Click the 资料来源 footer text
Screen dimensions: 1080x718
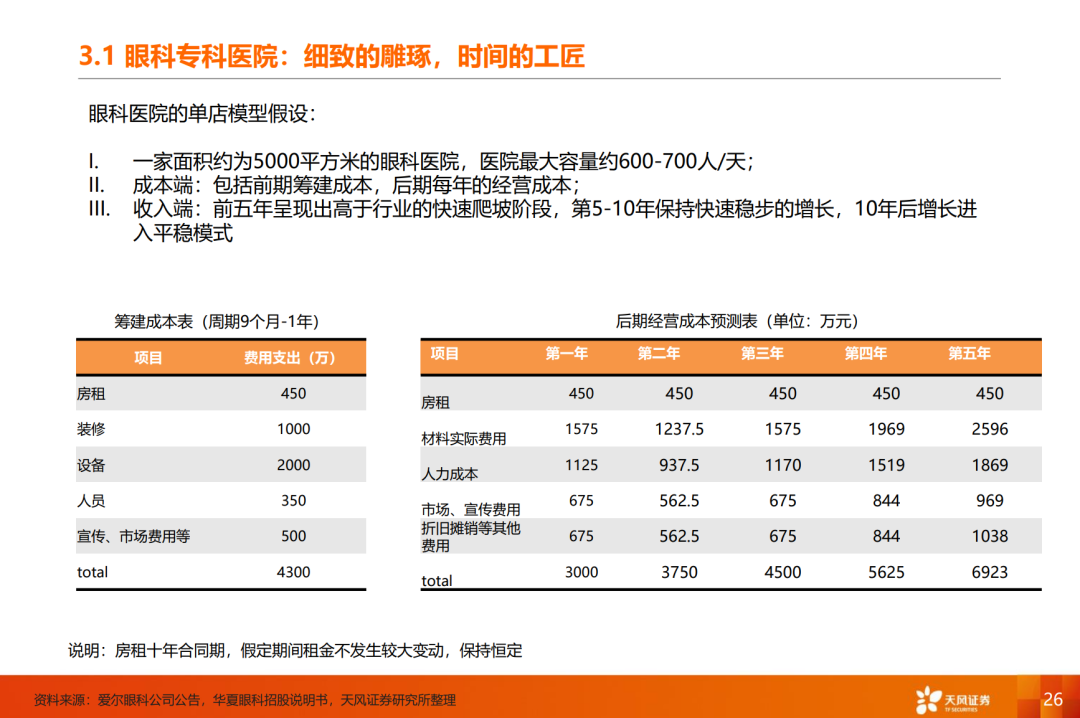tap(245, 700)
